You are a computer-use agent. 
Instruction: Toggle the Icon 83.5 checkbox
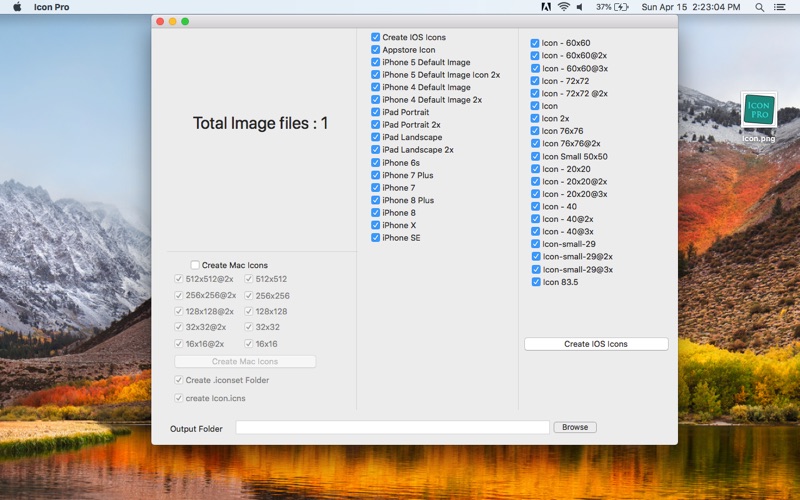point(536,282)
